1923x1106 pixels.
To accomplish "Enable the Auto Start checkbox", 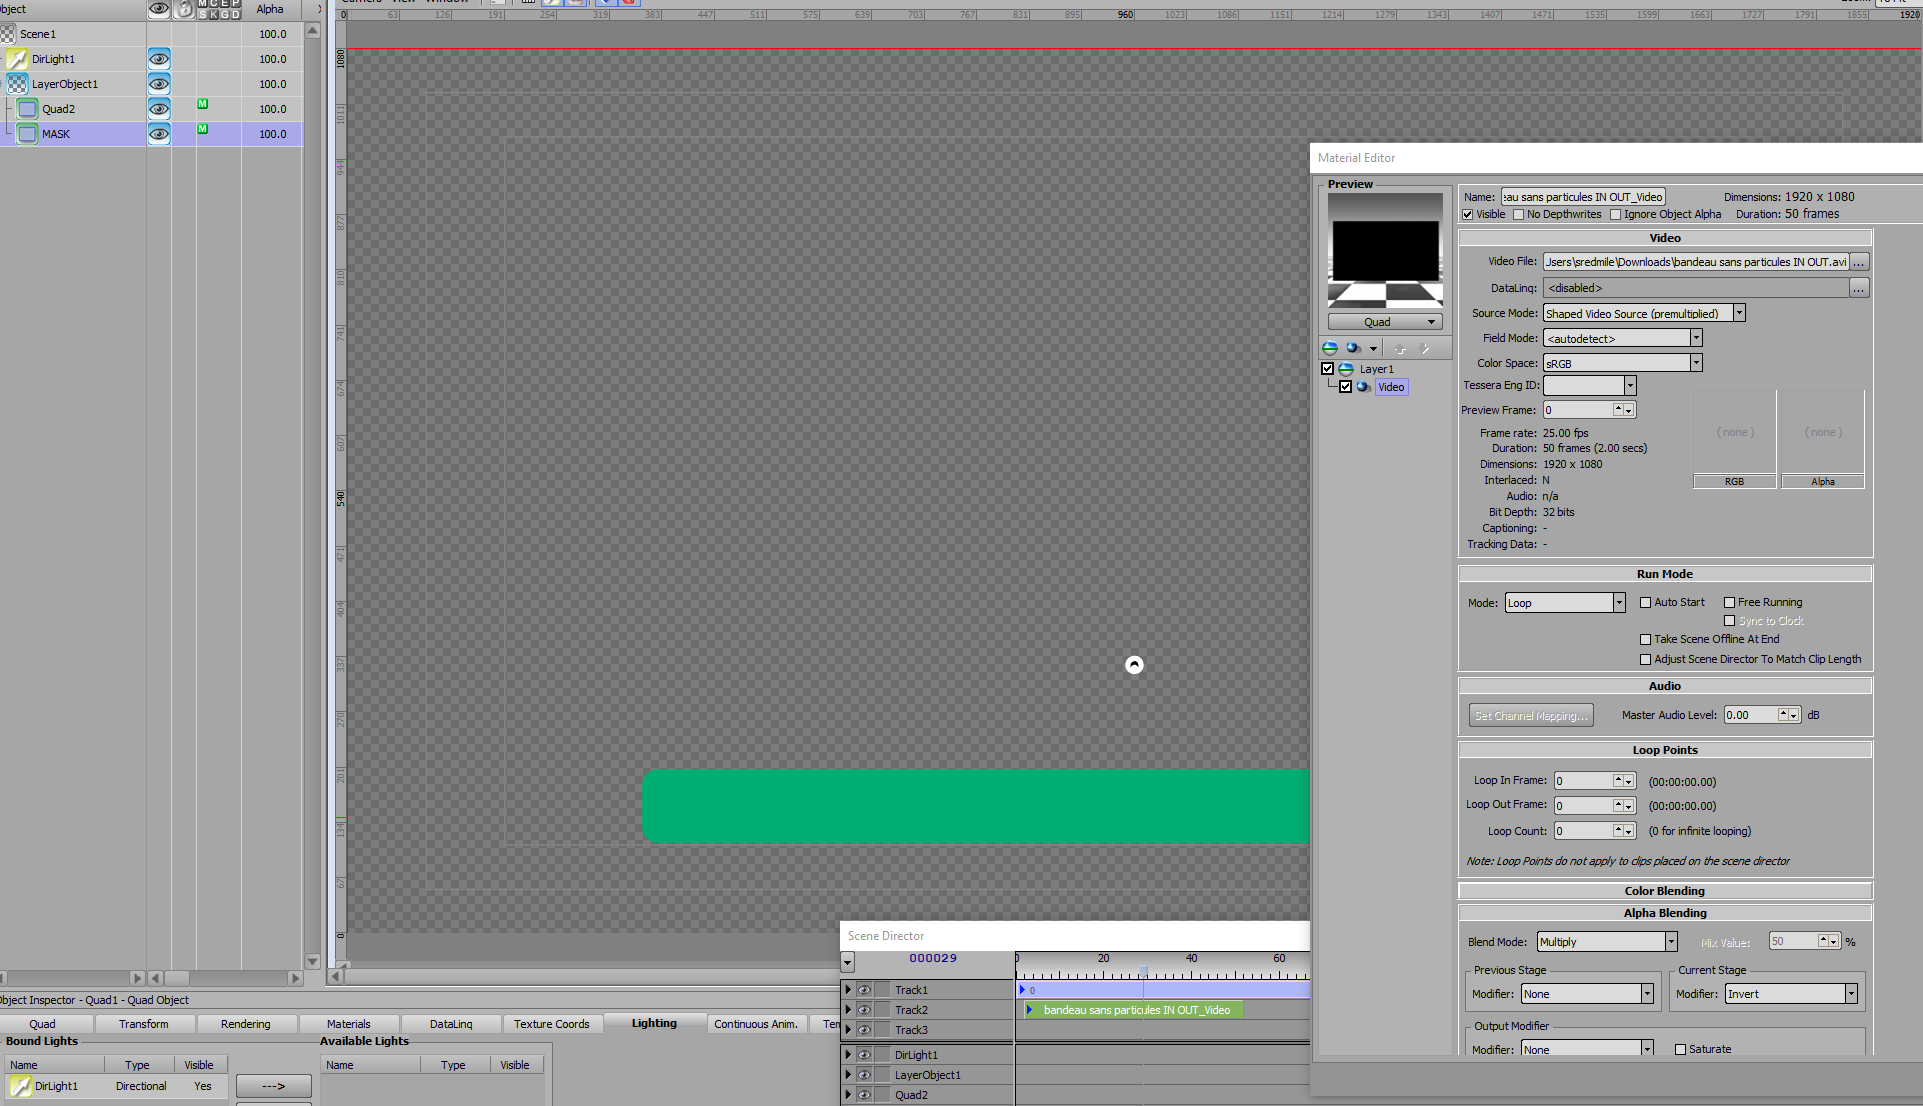I will 1645,602.
